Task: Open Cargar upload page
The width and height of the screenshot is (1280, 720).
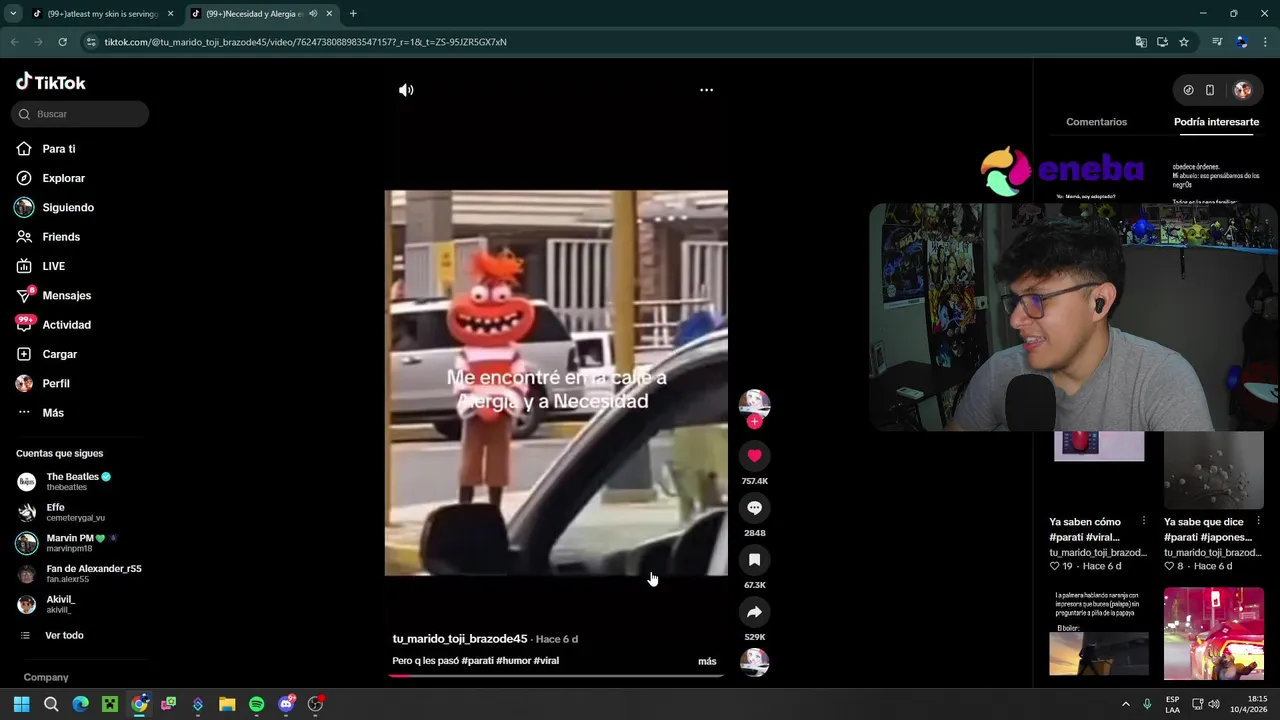Action: pyautogui.click(x=59, y=354)
